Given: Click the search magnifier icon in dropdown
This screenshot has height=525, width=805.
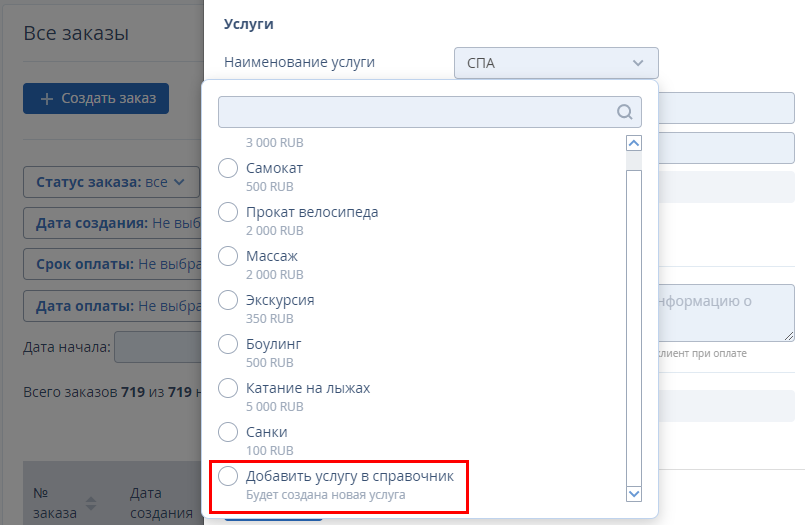Looking at the screenshot, I should pyautogui.click(x=624, y=112).
